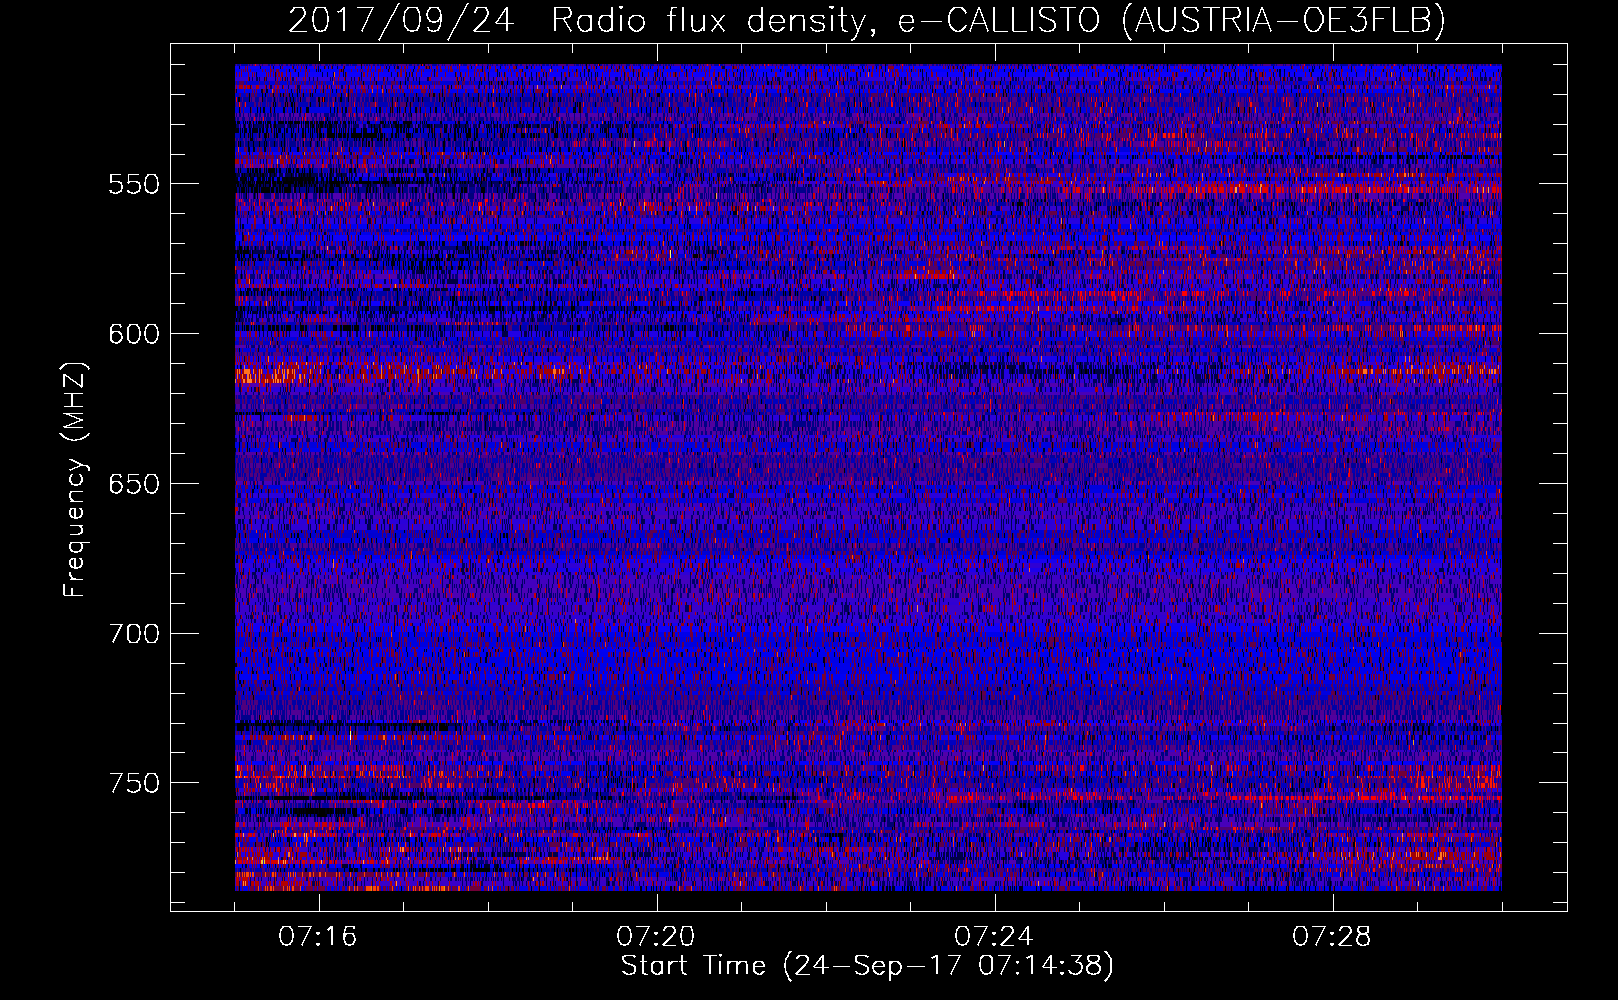1618x1000 pixels.
Task: Click the 07:28 time tick label
Action: pyautogui.click(x=1332, y=937)
